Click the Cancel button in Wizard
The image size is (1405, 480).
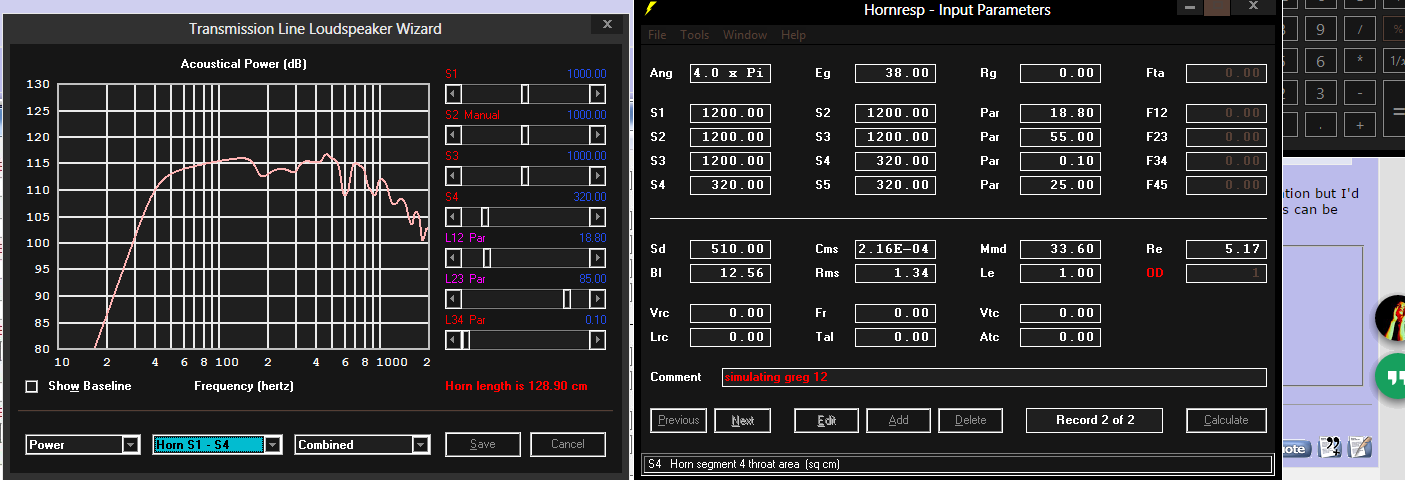567,444
